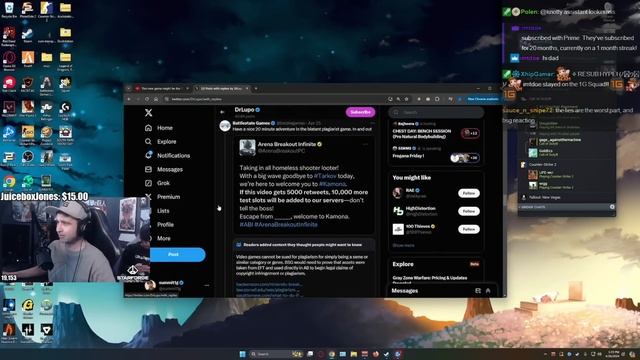The height and width of the screenshot is (360, 640).
Task: Open the Firefox icon in taskbar
Action: [376, 354]
